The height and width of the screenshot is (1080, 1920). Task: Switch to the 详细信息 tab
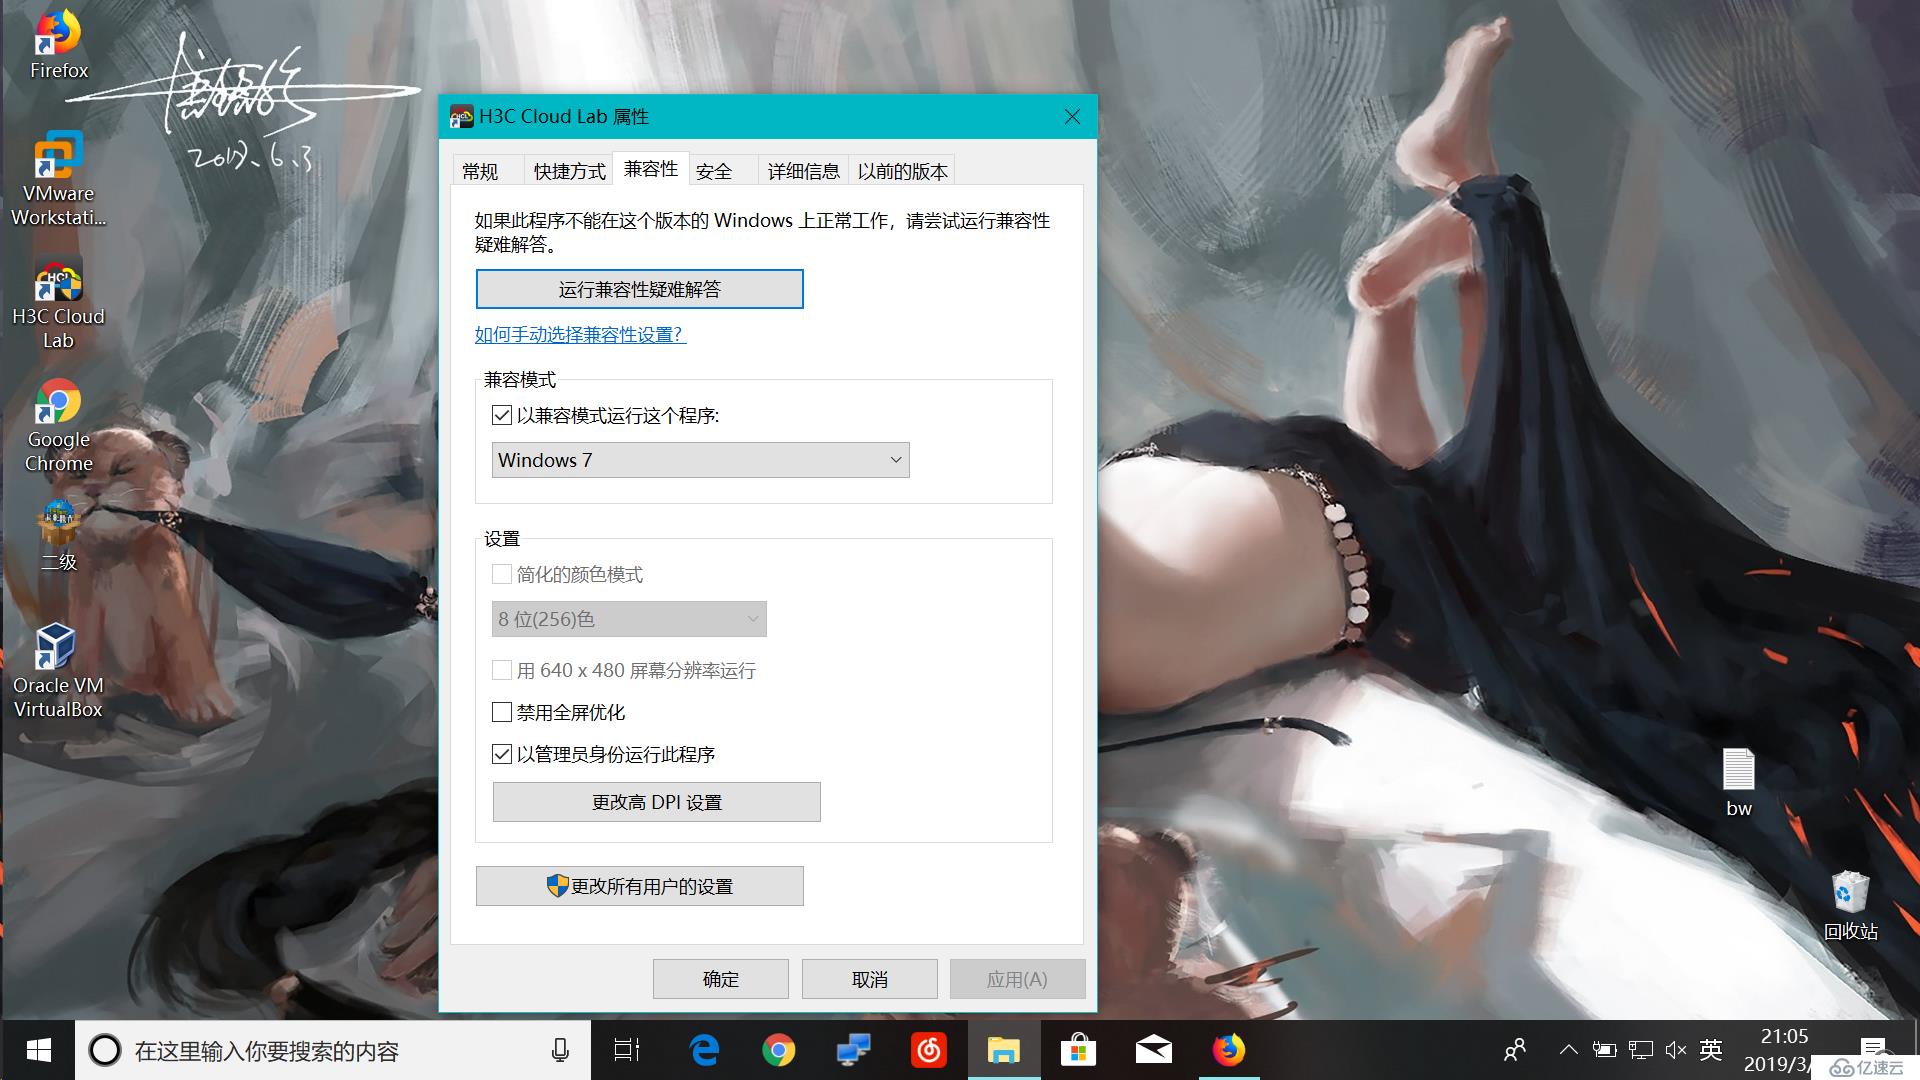[804, 171]
